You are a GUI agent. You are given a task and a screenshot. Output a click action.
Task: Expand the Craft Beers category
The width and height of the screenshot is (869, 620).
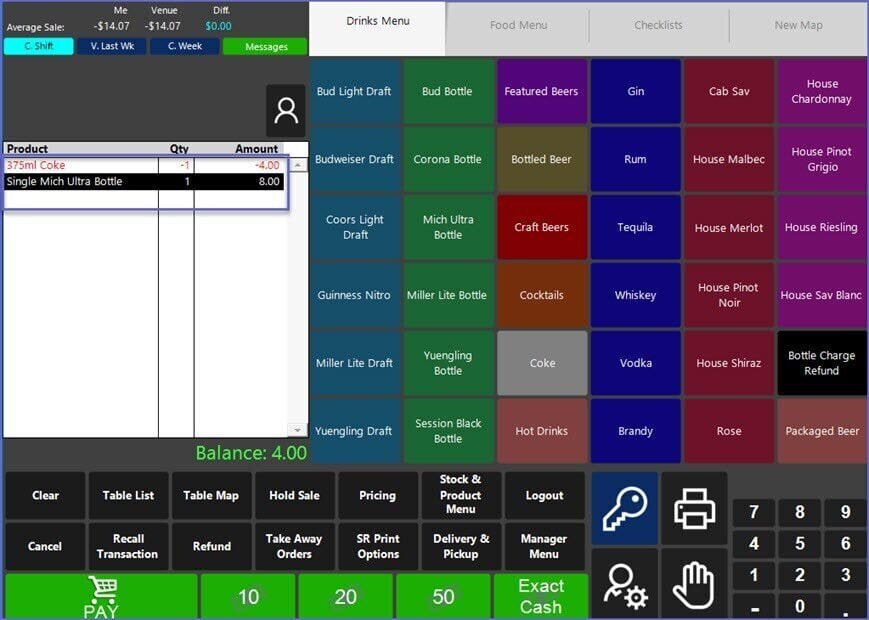(541, 227)
